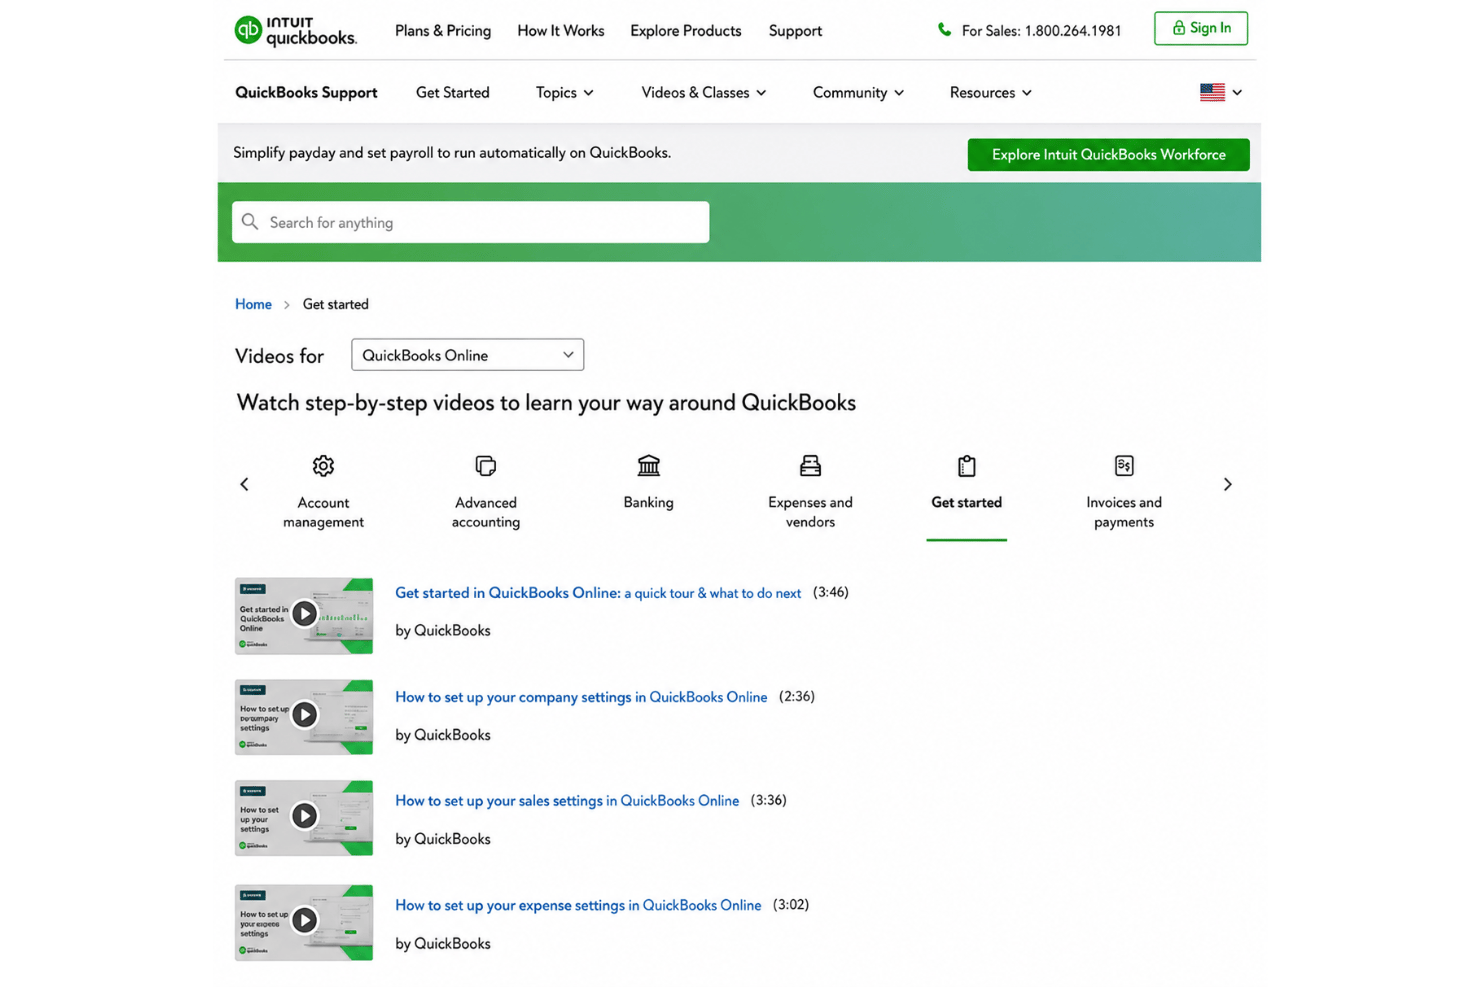
Task: Select the Expenses and vendors icon
Action: click(810, 466)
